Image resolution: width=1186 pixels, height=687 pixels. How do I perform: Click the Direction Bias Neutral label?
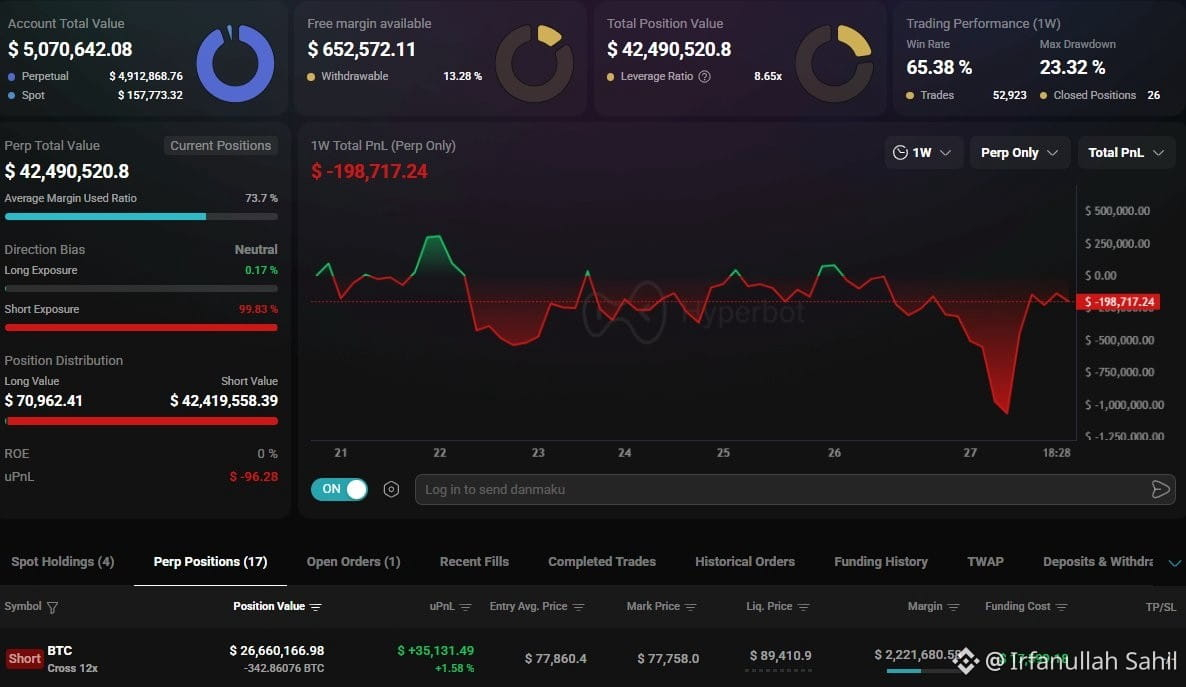pos(256,250)
